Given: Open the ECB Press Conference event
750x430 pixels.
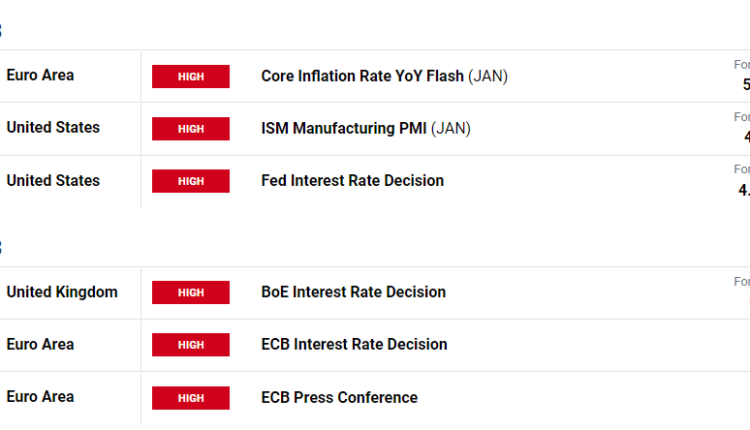Looking at the screenshot, I should pos(339,397).
